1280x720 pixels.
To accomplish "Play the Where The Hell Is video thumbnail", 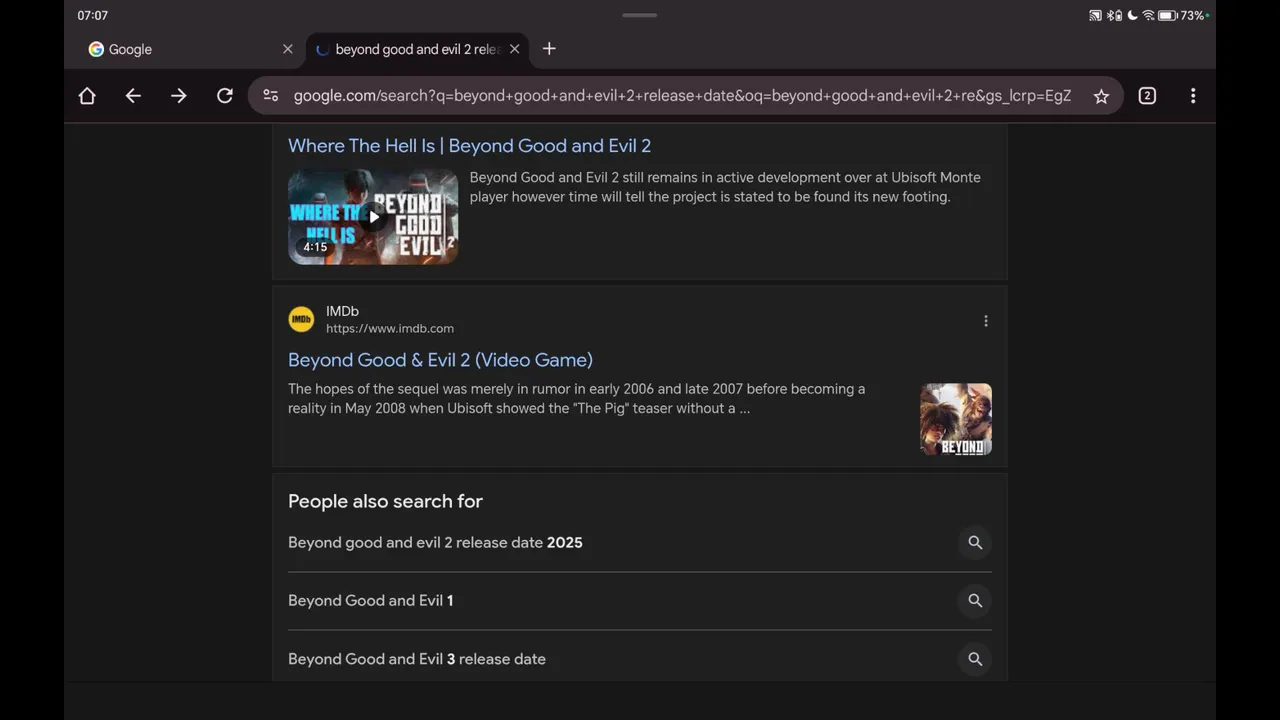I will click(373, 217).
